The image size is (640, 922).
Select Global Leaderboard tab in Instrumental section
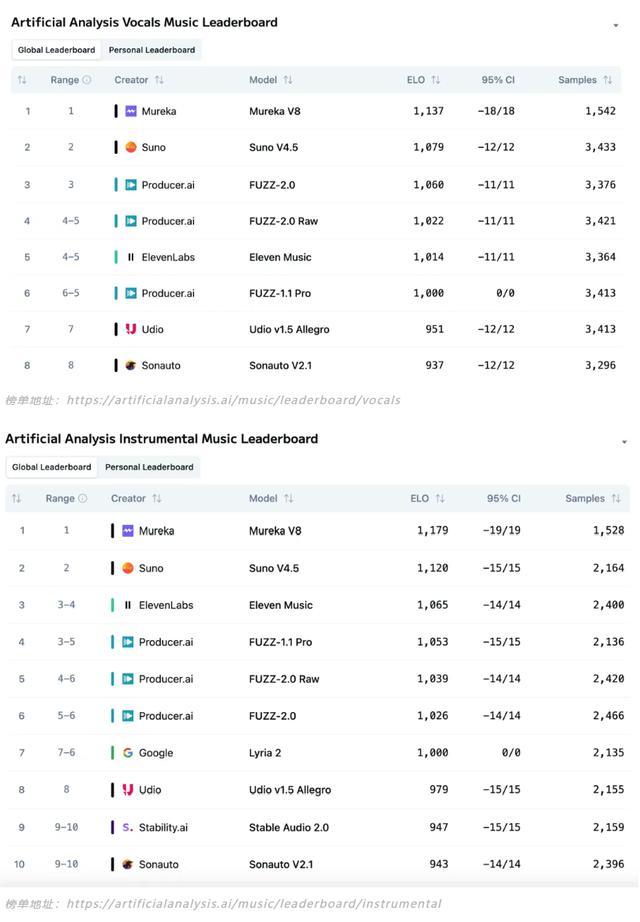(x=52, y=467)
